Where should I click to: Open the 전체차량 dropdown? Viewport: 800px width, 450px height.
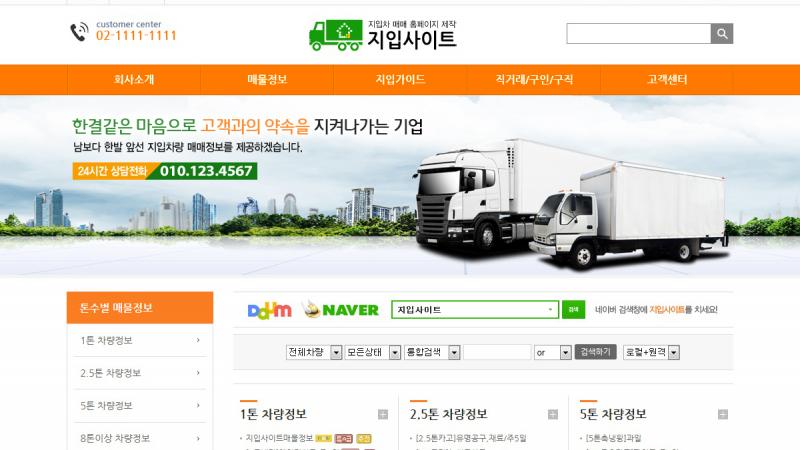(x=314, y=352)
